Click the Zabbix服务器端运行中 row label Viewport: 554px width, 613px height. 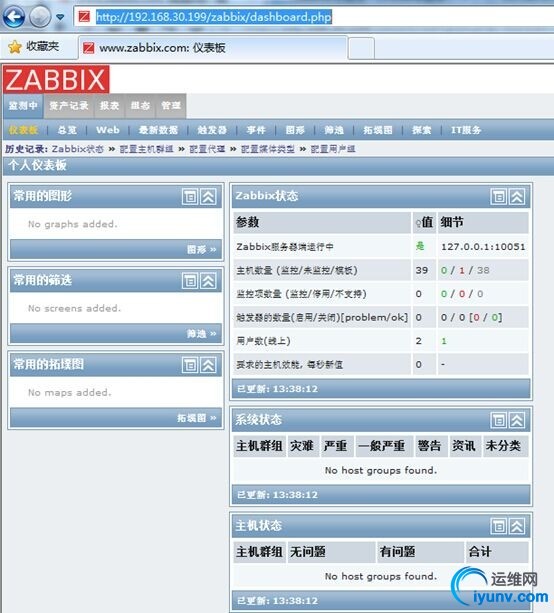click(285, 247)
